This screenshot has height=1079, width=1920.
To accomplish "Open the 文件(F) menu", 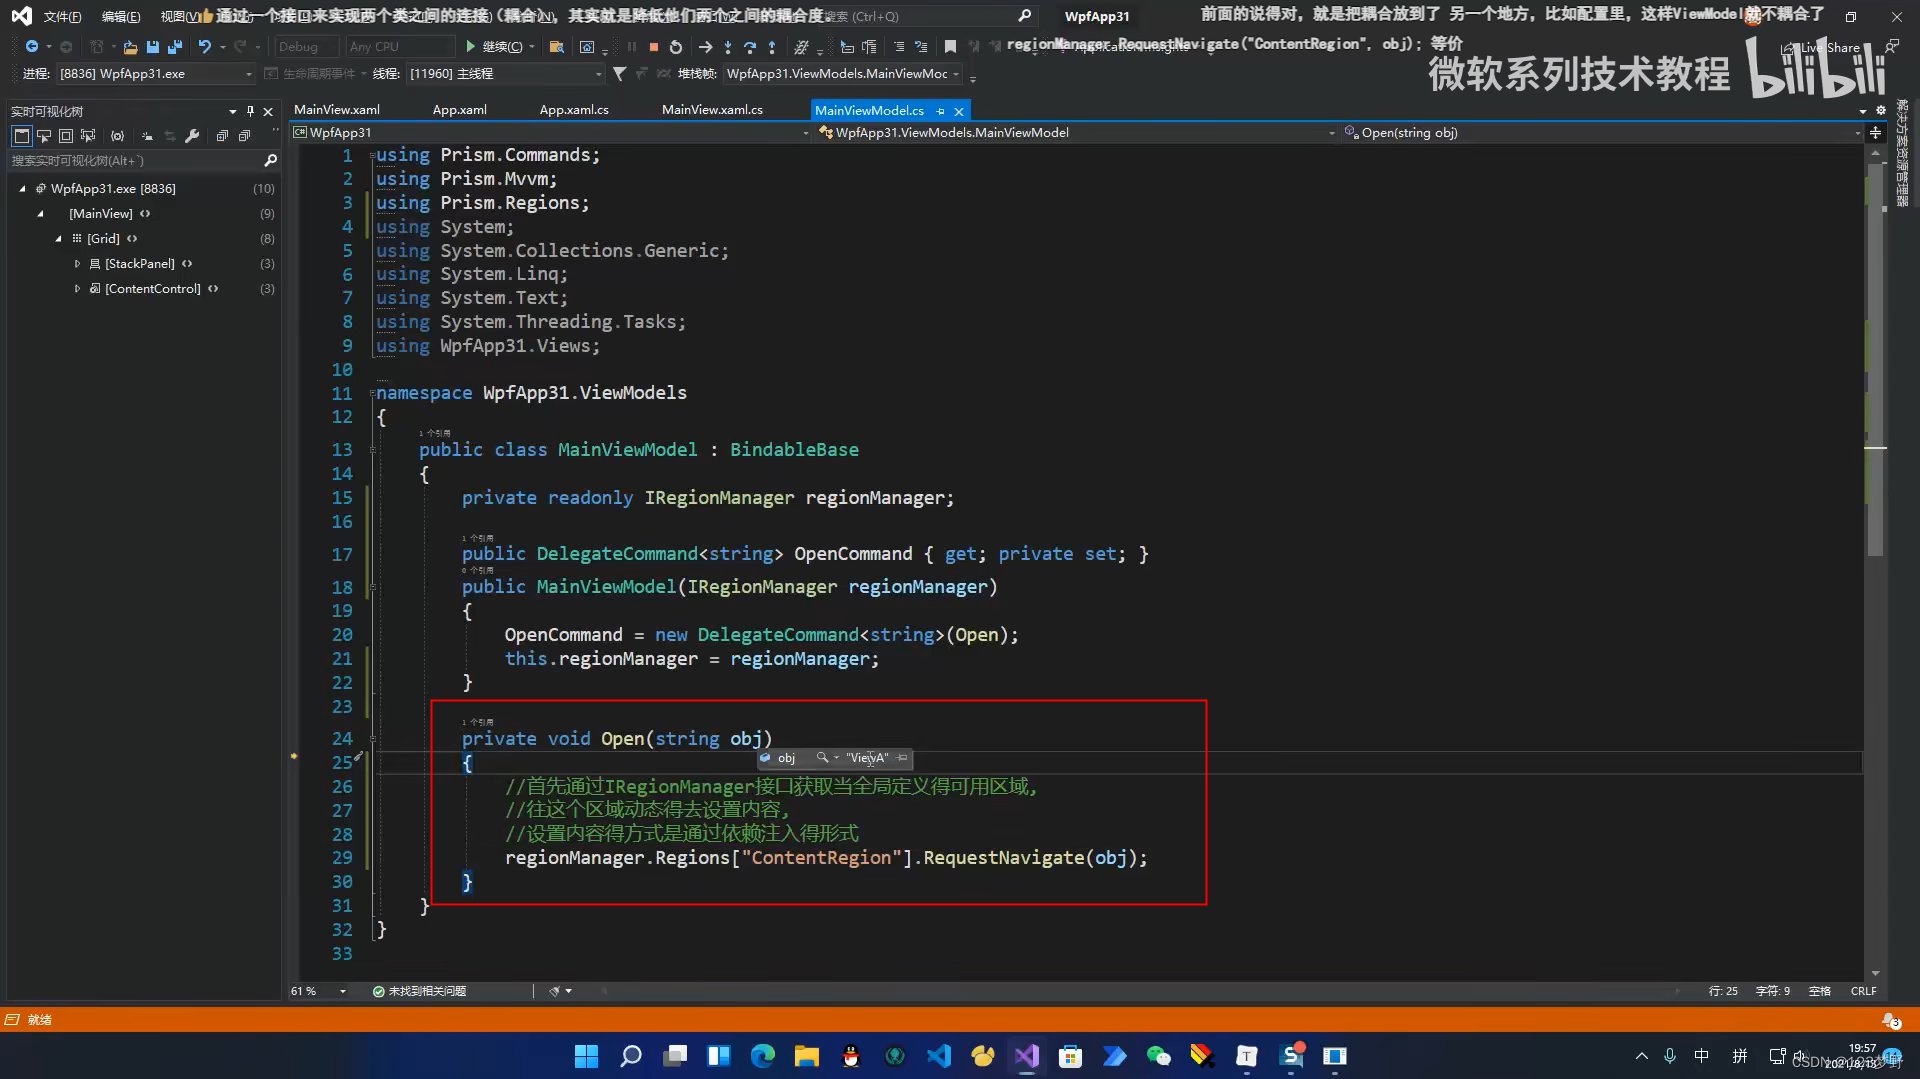I will click(62, 16).
